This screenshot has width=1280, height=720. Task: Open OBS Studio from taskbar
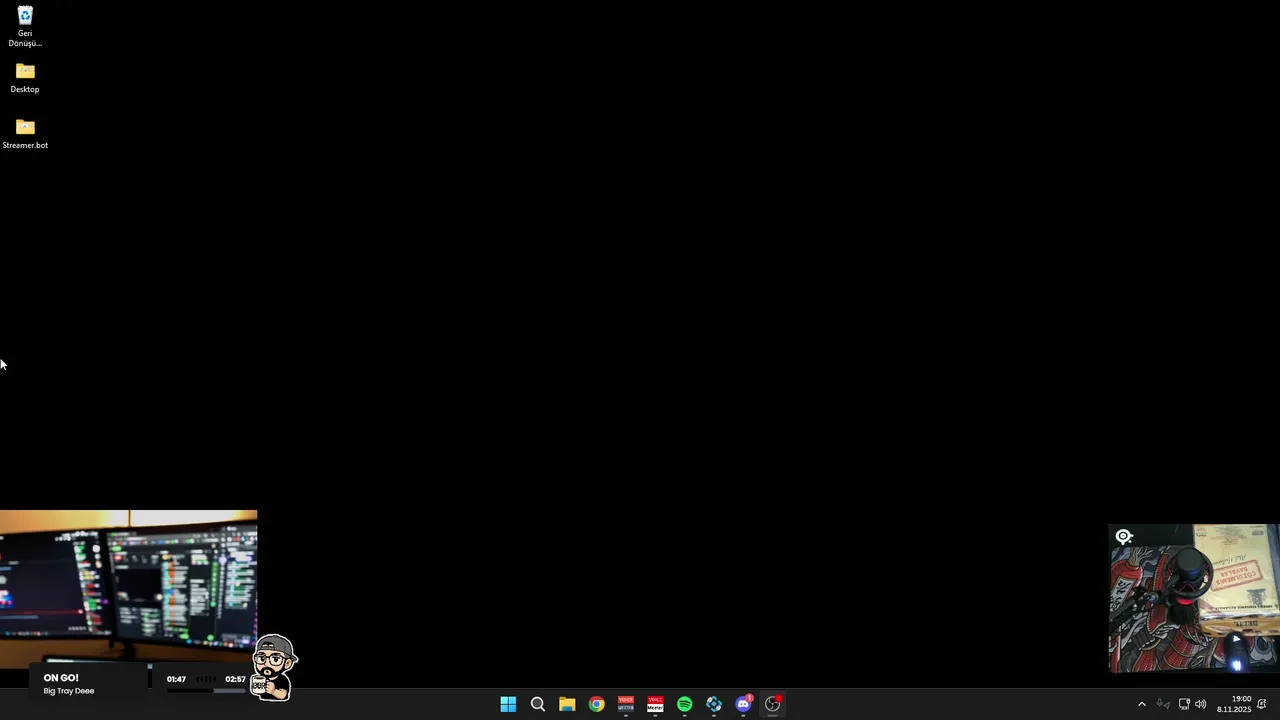click(x=773, y=704)
